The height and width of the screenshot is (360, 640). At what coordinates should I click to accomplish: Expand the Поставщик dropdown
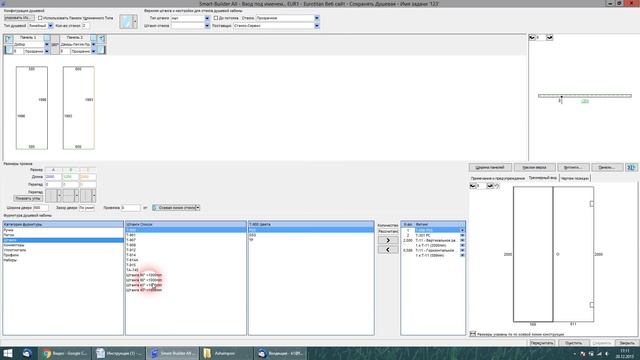coord(317,26)
